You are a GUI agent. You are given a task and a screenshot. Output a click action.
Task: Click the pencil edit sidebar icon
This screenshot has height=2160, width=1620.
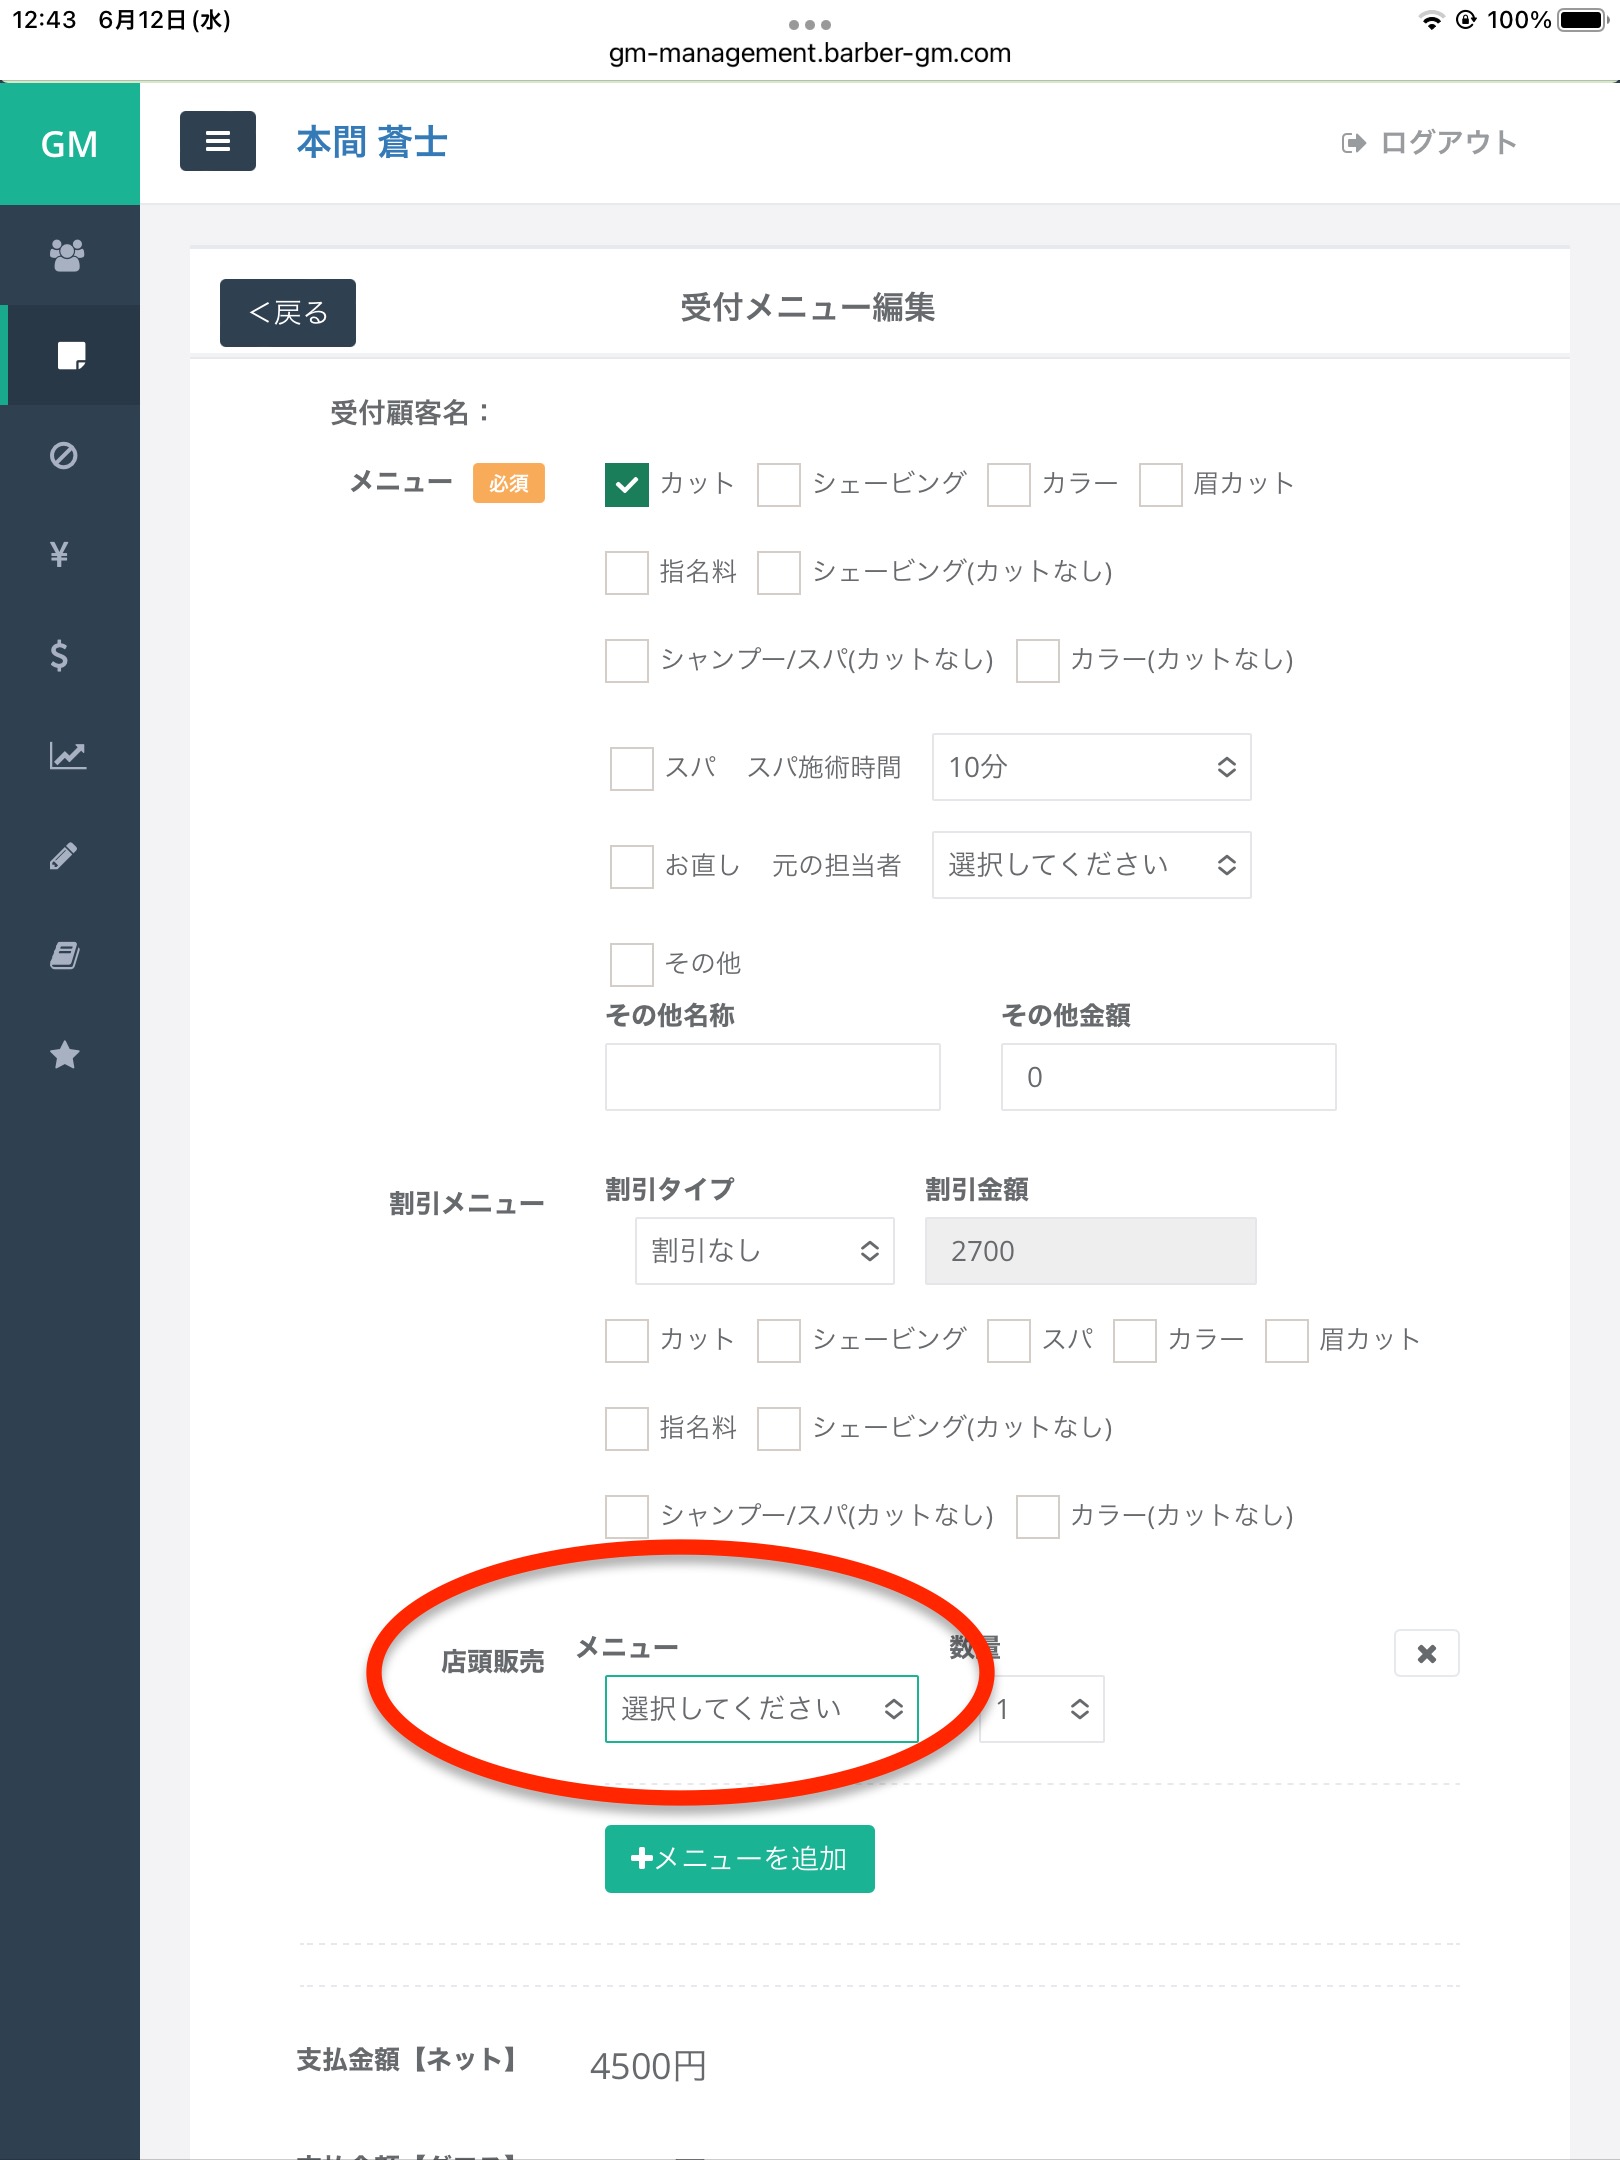point(64,856)
